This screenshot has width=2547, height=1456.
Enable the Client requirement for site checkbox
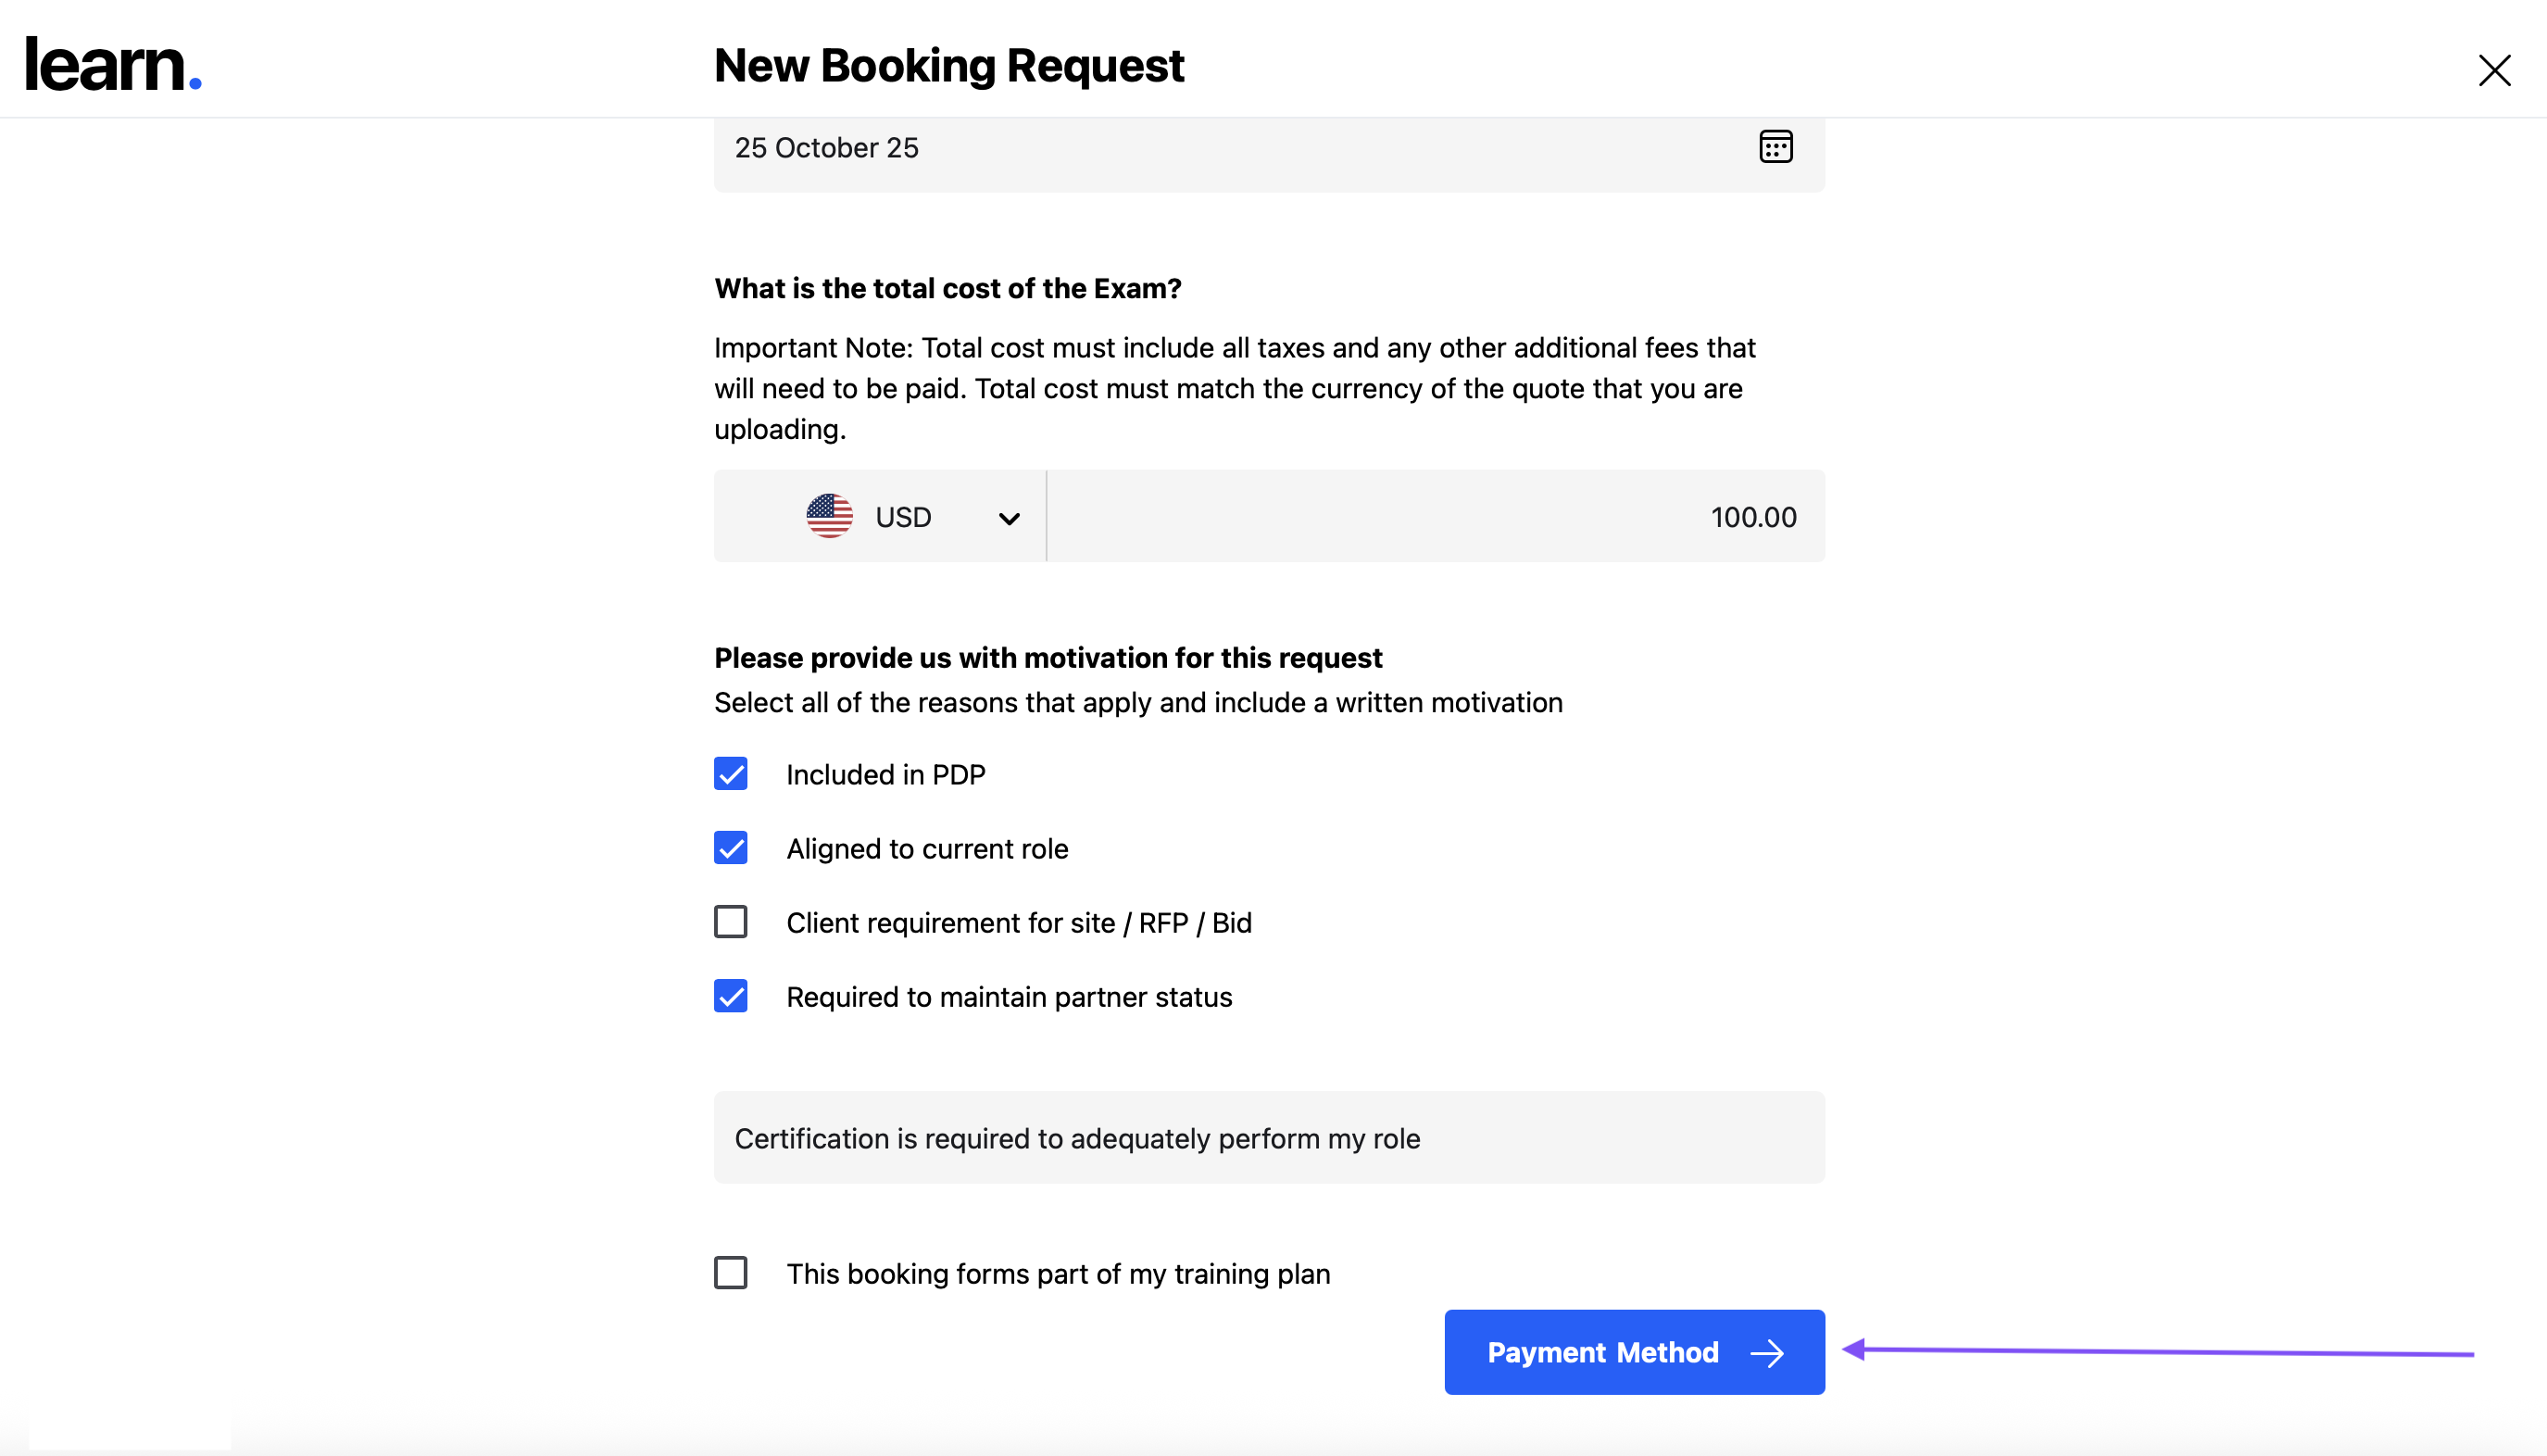click(731, 922)
